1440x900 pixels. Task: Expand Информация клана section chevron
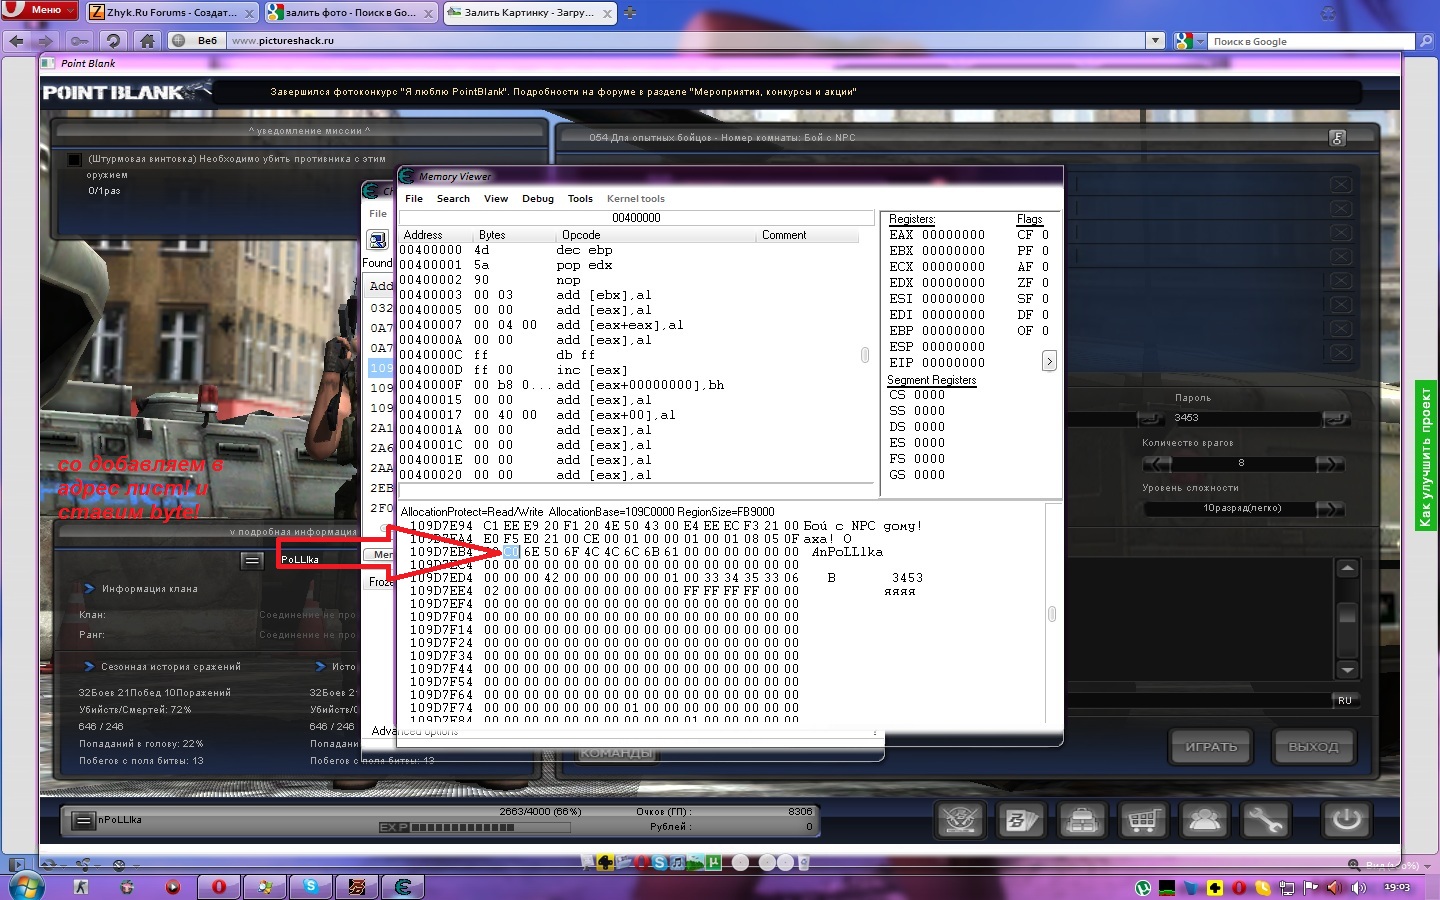point(89,589)
